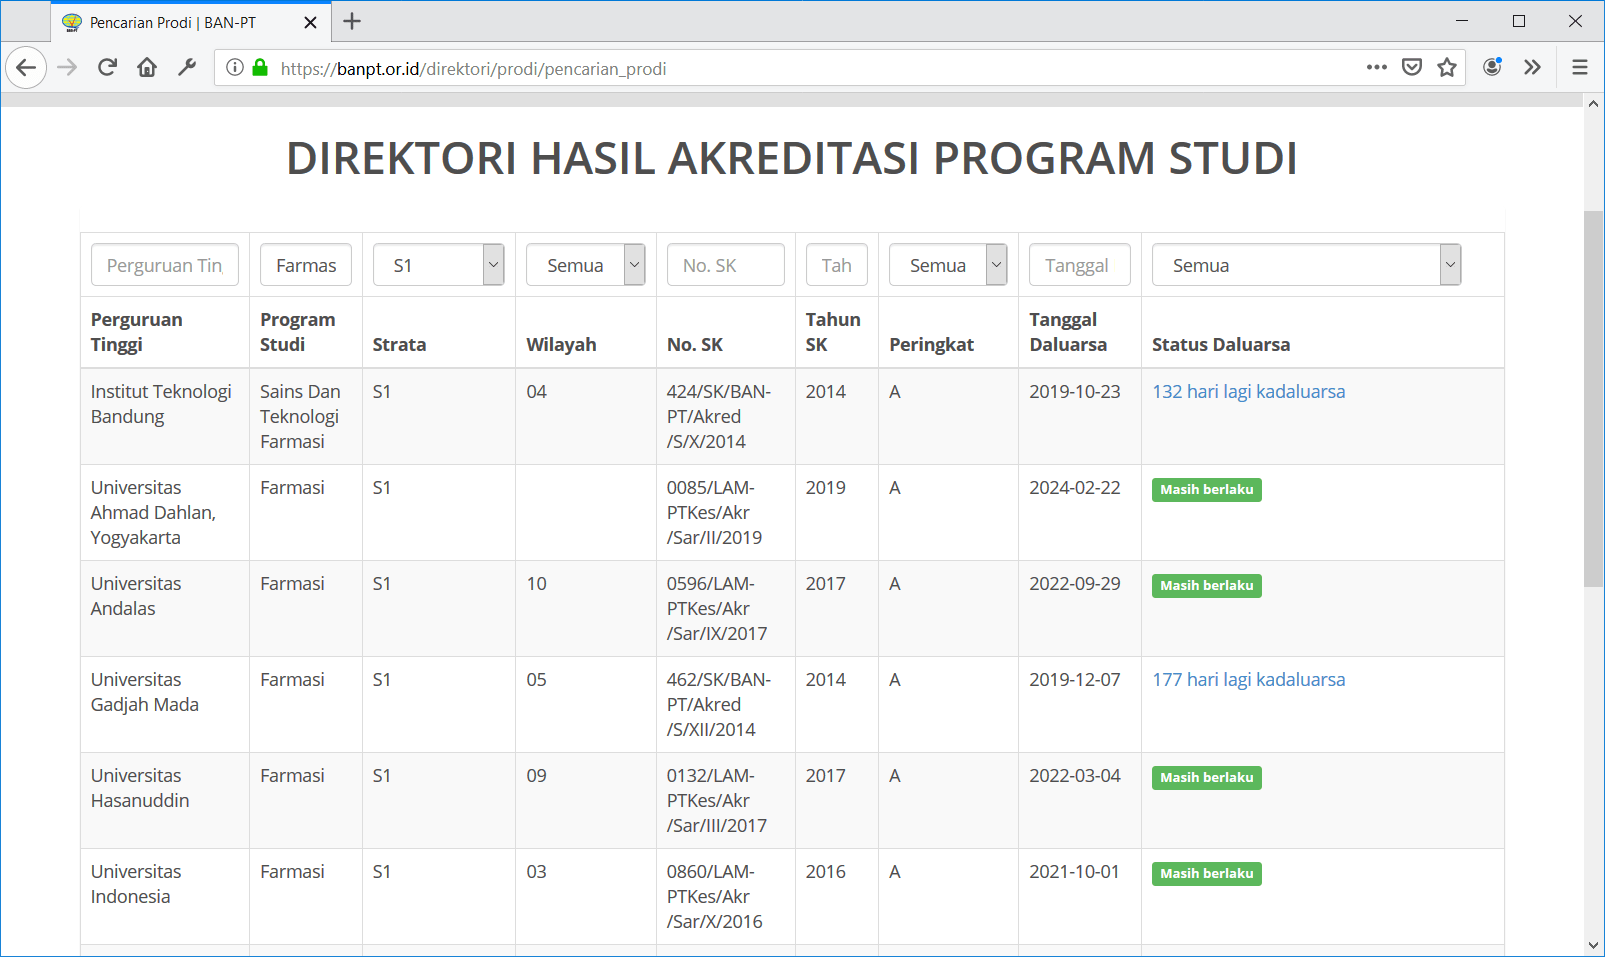
Task: Select SK number 424/SK/BAN-PT/Akred/S/X/2014
Action: pos(719,417)
